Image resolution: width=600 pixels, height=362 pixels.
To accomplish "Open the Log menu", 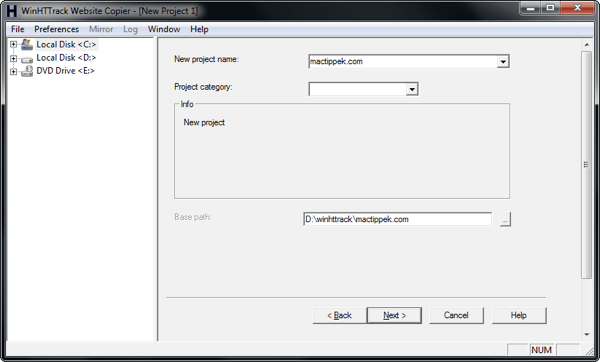I will pyautogui.click(x=130, y=29).
